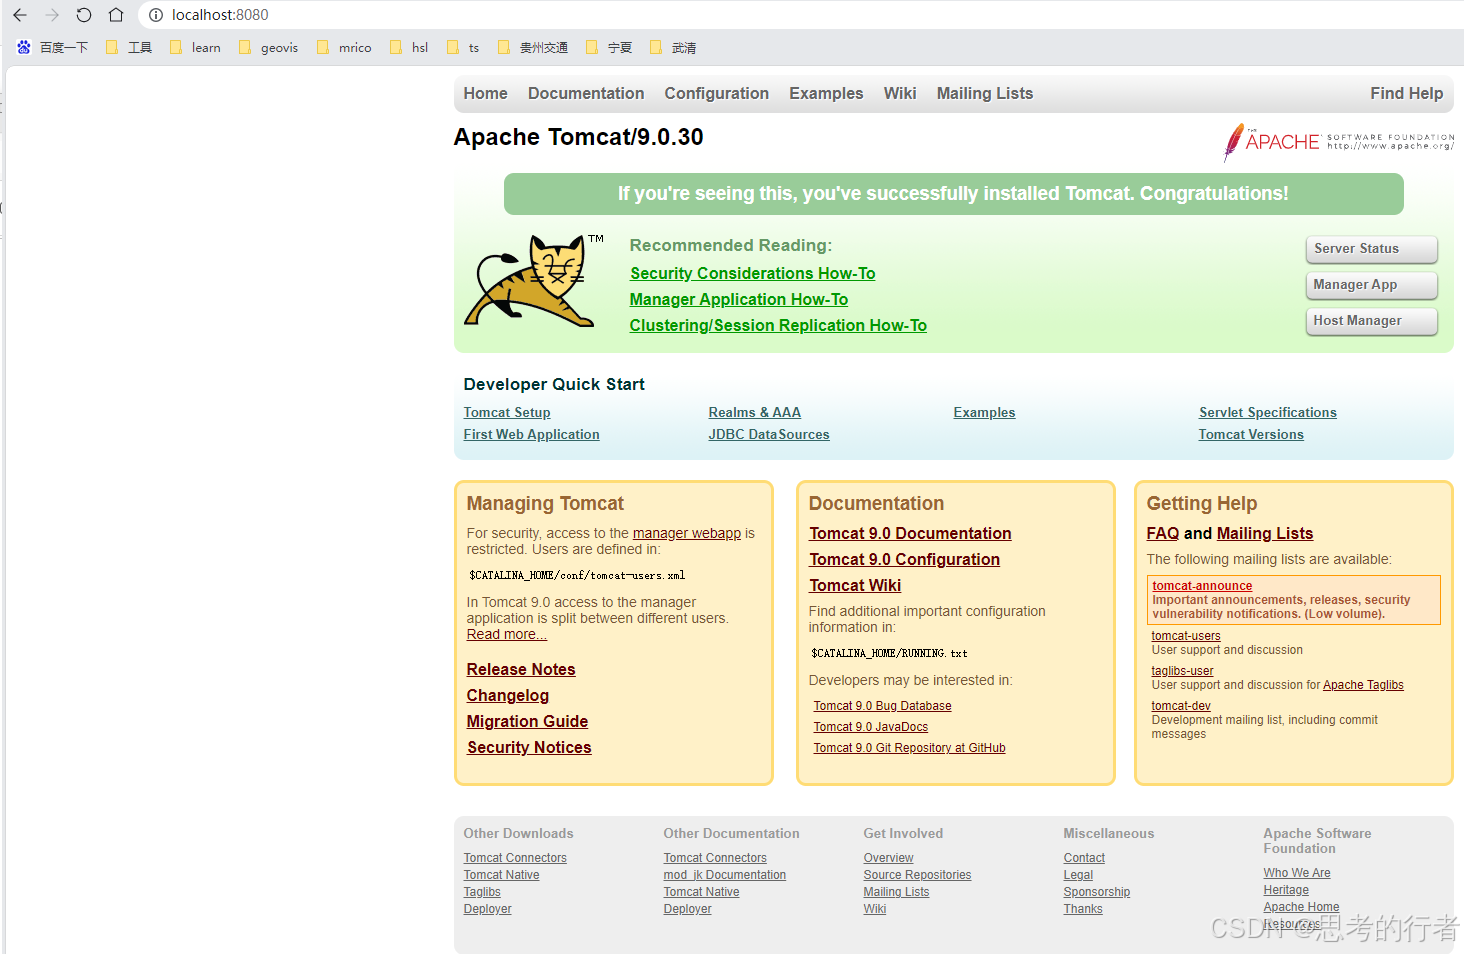This screenshot has height=954, width=1464.
Task: Open Mailing Lists in the nav bar
Action: (984, 93)
